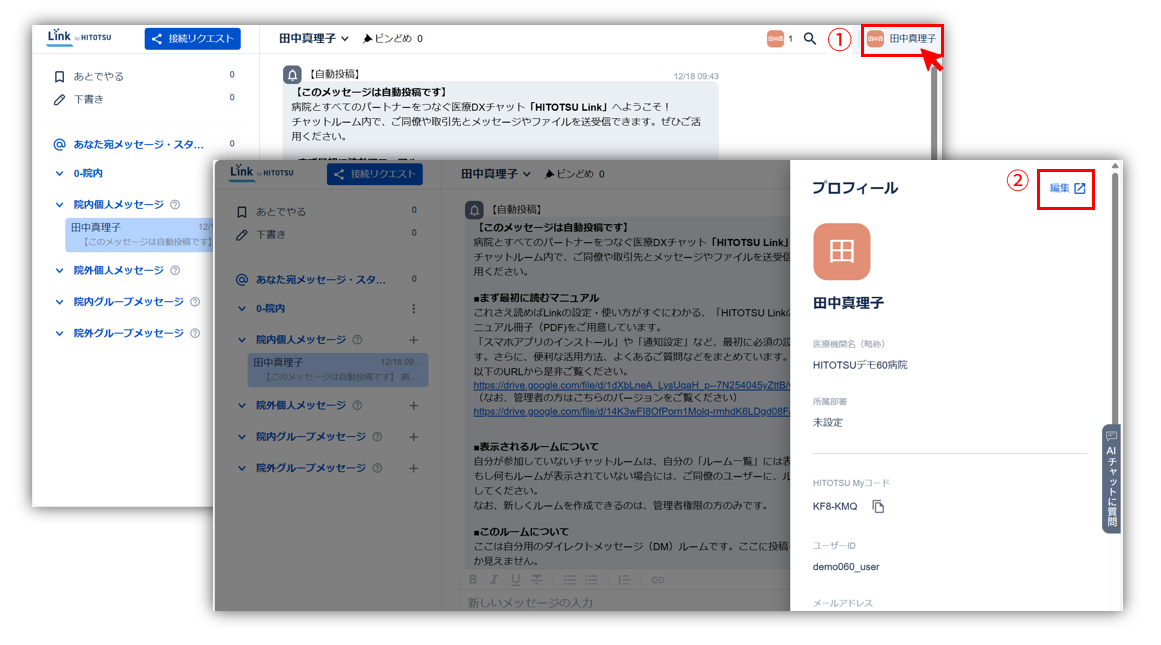This screenshot has height=645, width=1161.
Task: Open the profile 編集 link
Action: pos(1066,188)
